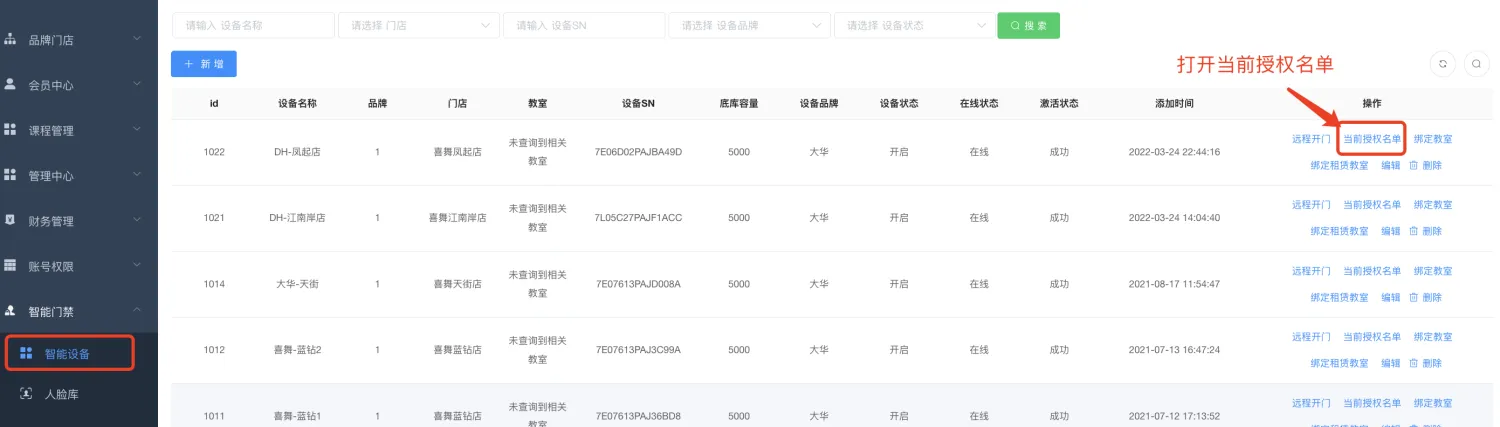Open the 设备品牌 filter dropdown
Screen dimensions: 1500x427
pyautogui.click(x=749, y=25)
